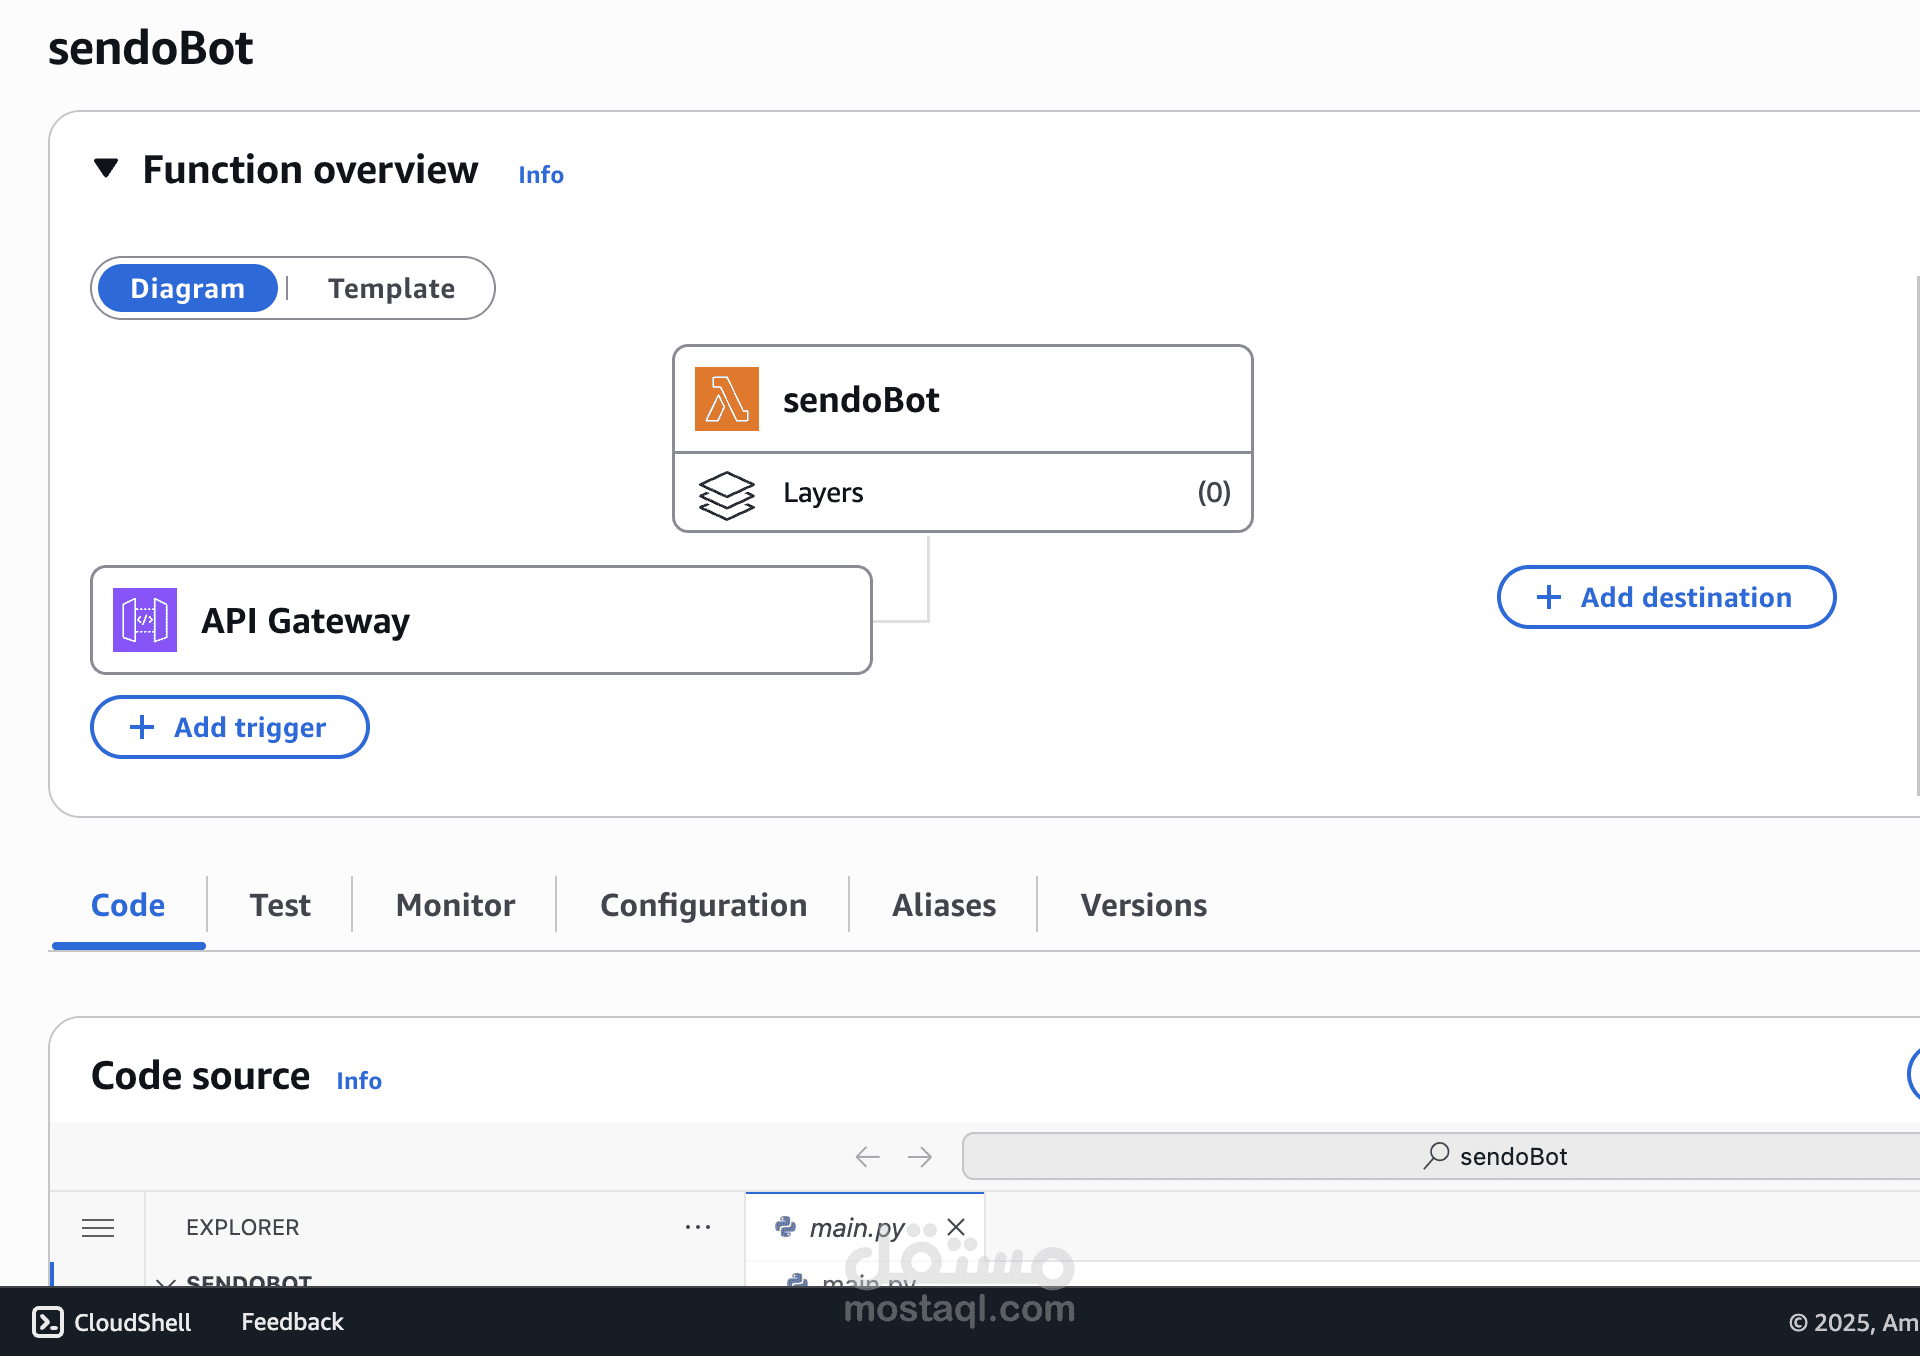Open the Configuration tab

click(703, 904)
